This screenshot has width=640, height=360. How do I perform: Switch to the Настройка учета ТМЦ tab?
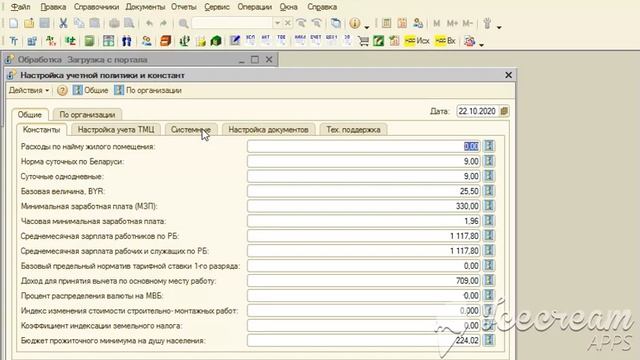(x=116, y=130)
